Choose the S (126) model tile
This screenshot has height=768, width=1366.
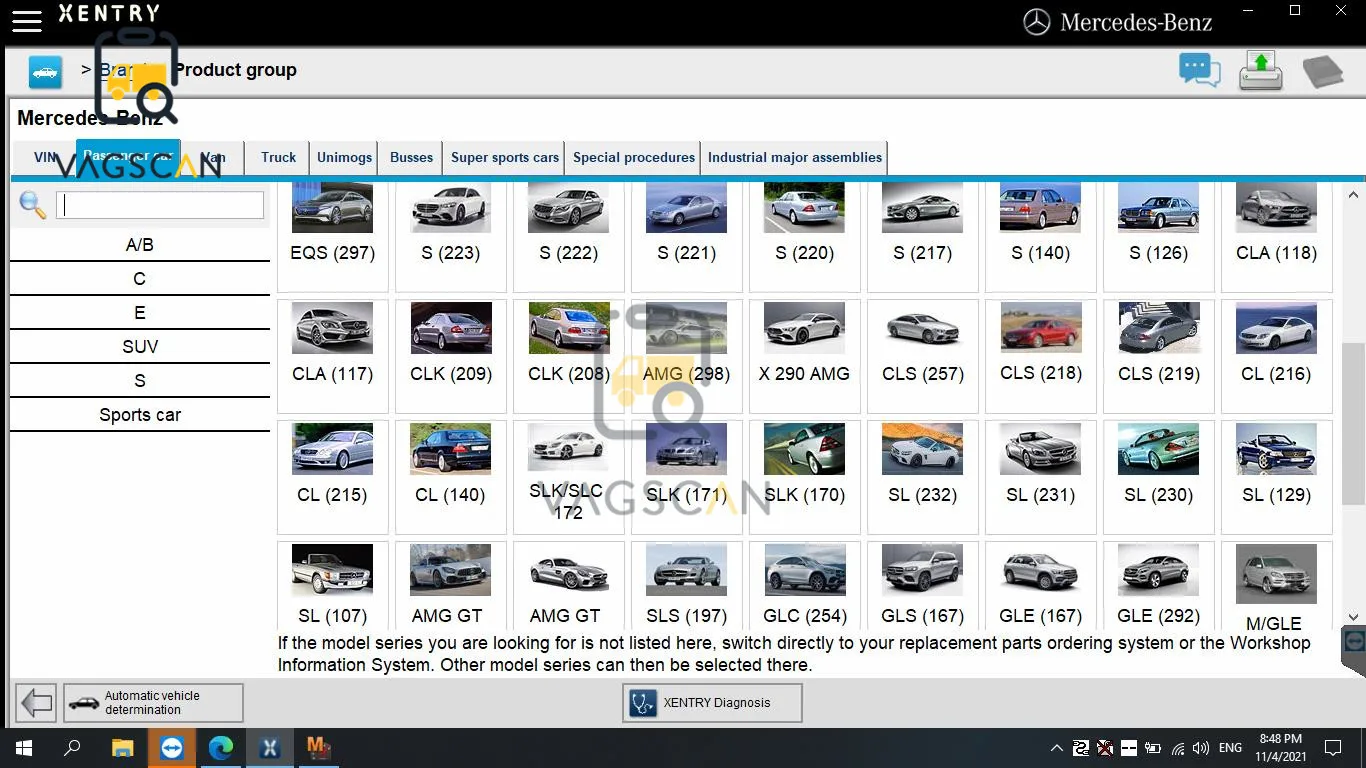point(1159,236)
